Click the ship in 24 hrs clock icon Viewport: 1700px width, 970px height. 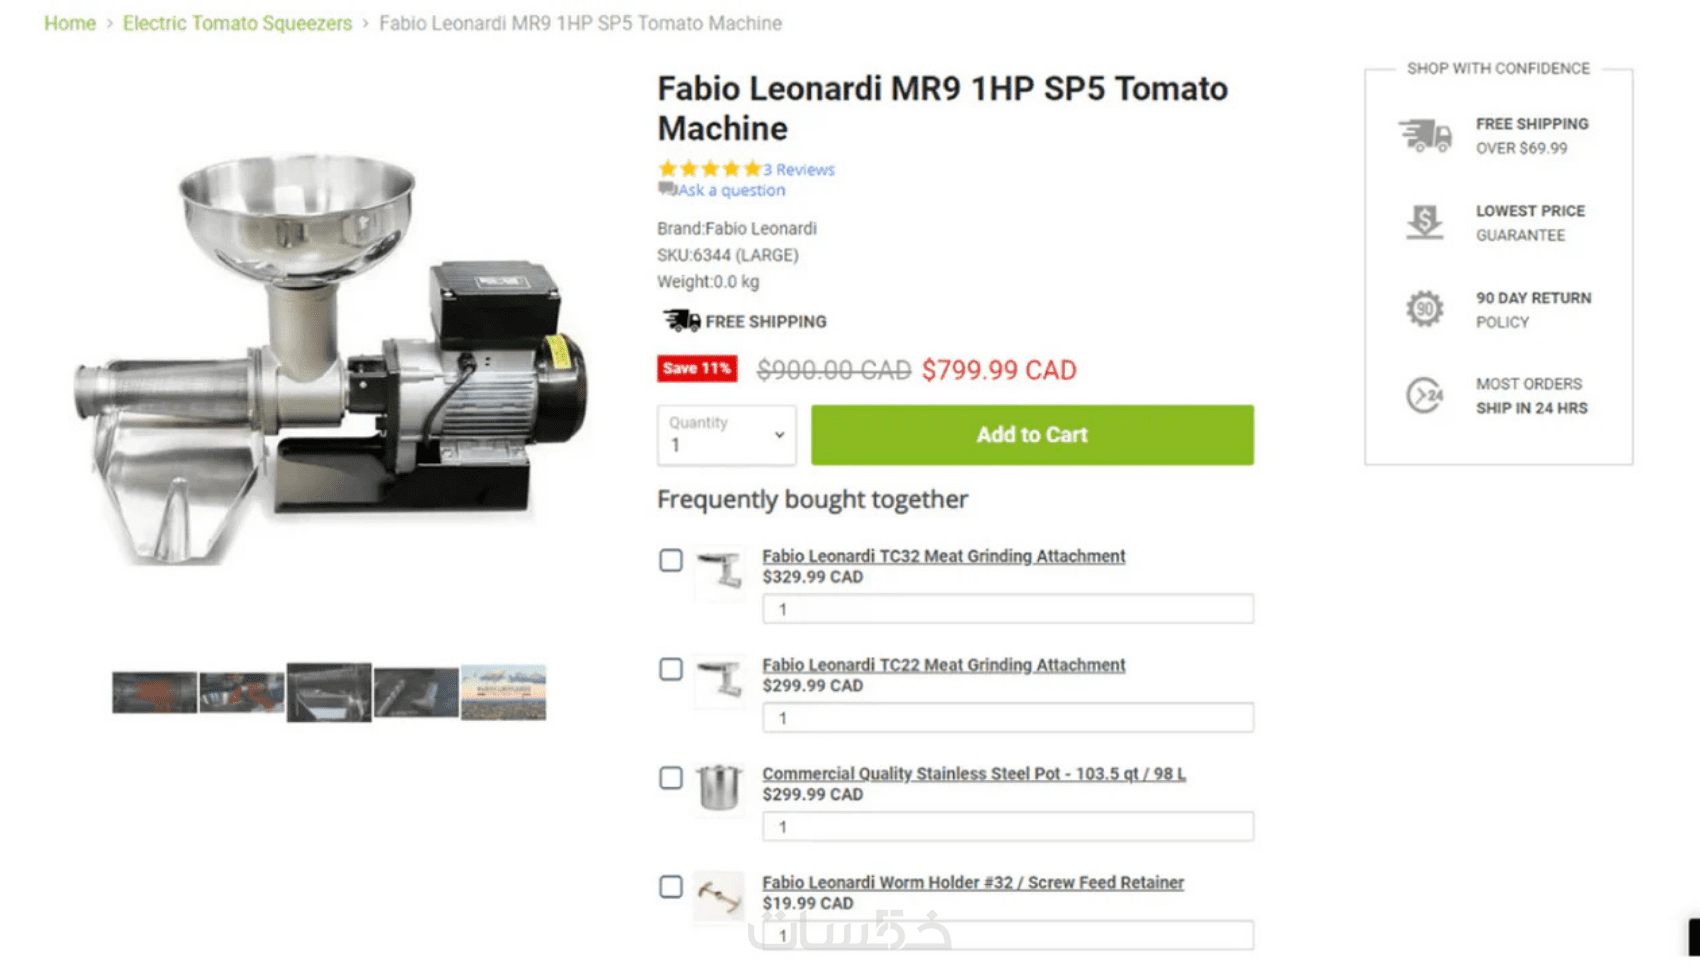1425,396
